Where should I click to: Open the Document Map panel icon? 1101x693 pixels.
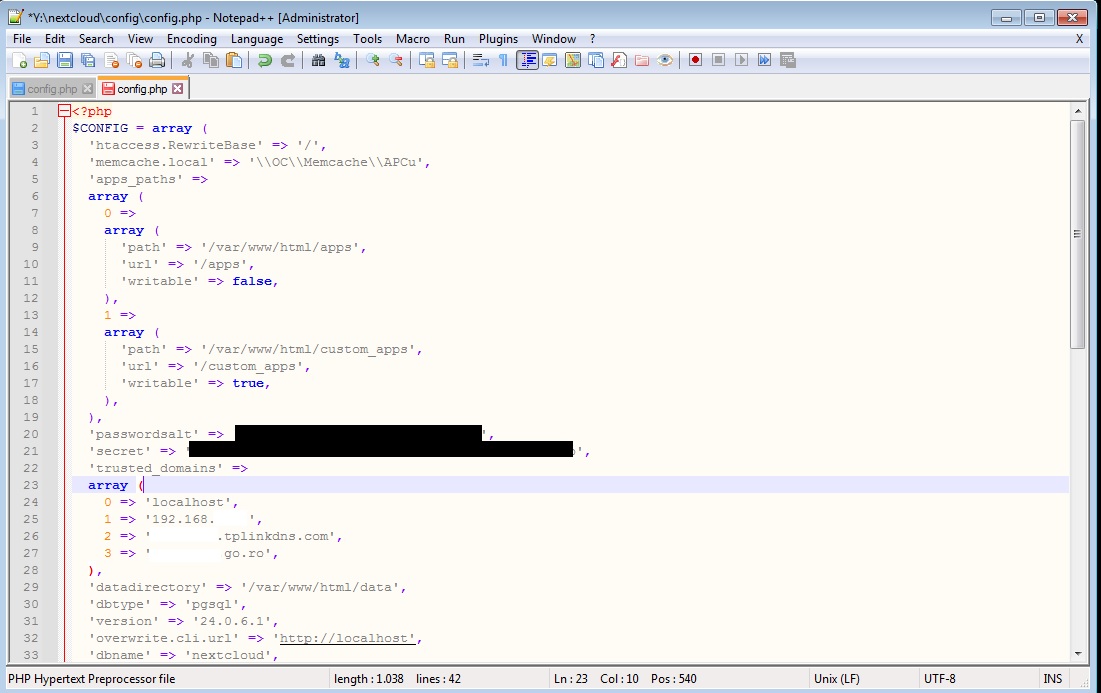click(x=573, y=60)
